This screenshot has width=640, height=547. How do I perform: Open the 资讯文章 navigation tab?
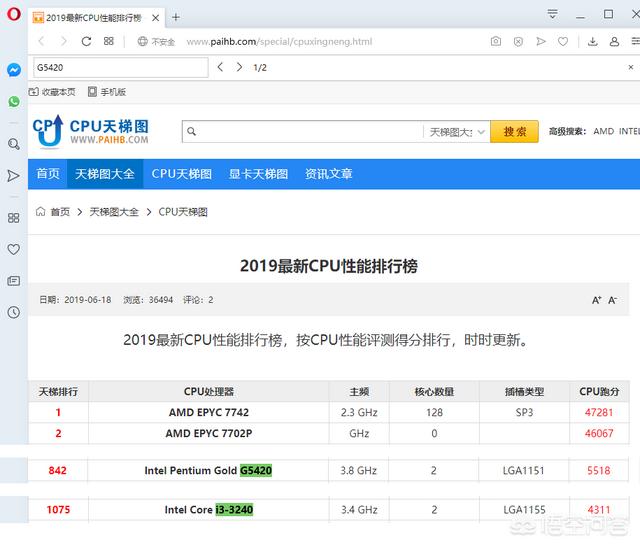point(329,174)
